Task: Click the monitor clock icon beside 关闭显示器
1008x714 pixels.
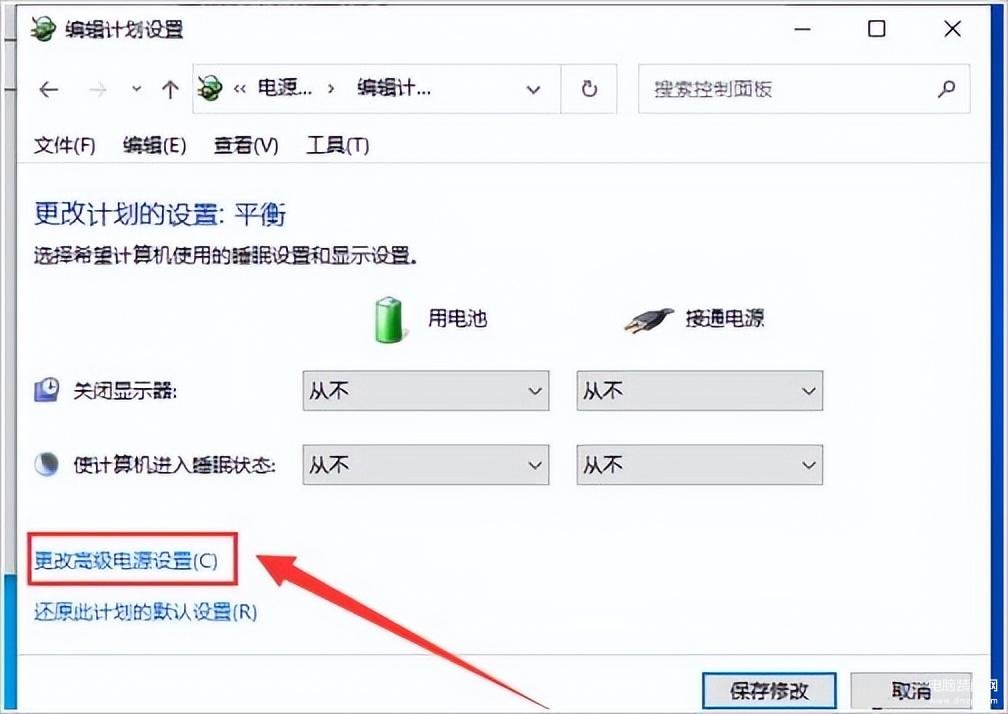Action: (x=47, y=389)
